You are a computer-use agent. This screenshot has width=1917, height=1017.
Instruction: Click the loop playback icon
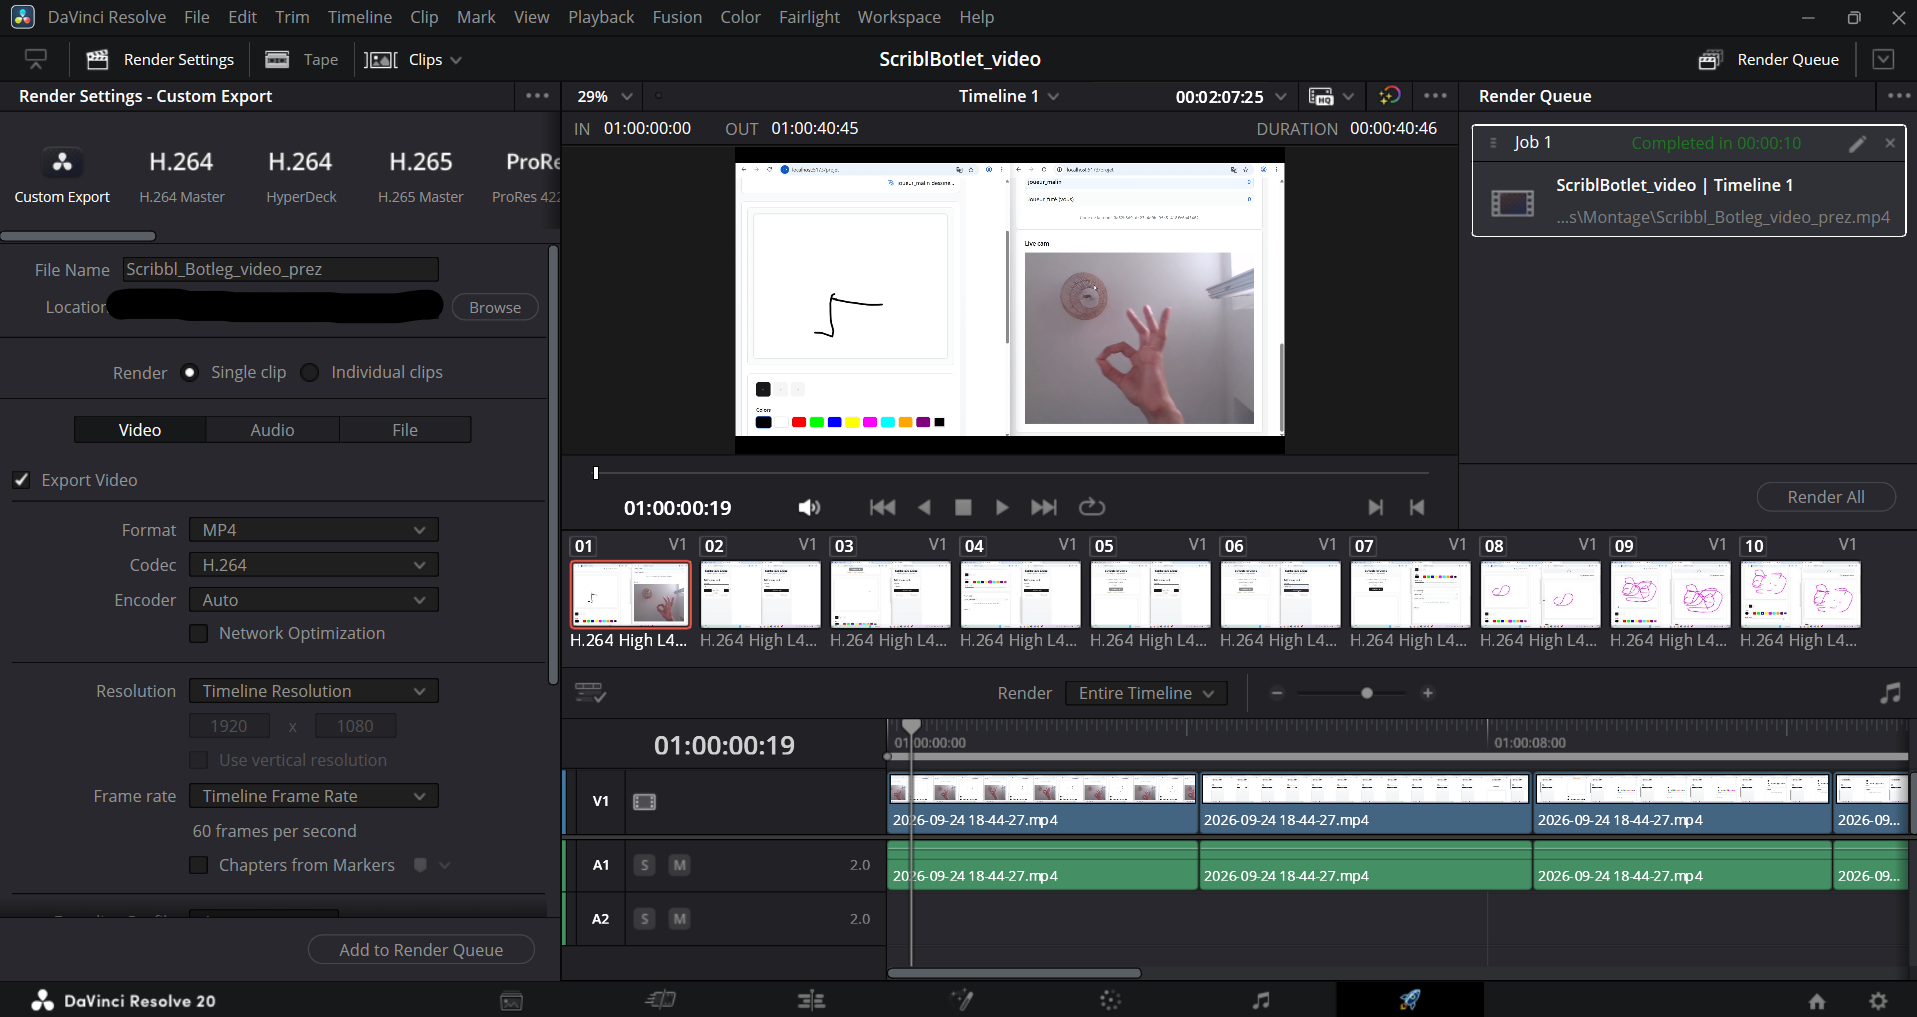[x=1092, y=507]
